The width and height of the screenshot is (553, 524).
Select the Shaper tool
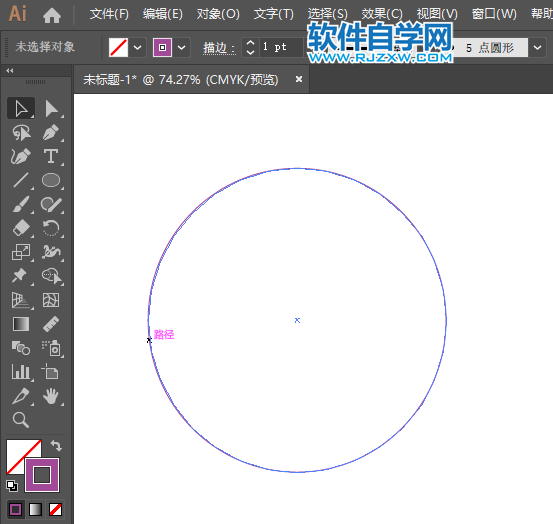pos(51,204)
